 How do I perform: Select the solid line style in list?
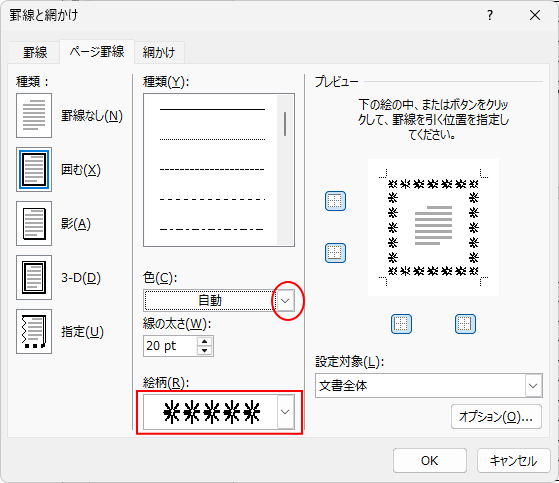[212, 109]
